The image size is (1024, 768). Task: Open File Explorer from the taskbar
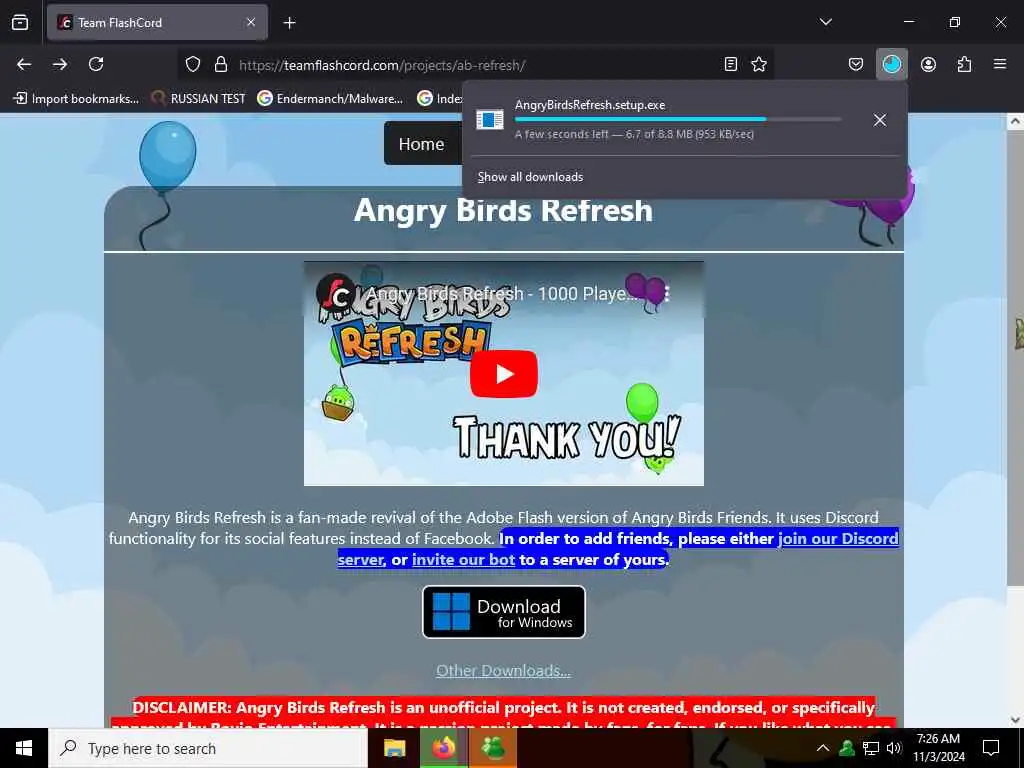pyautogui.click(x=394, y=748)
